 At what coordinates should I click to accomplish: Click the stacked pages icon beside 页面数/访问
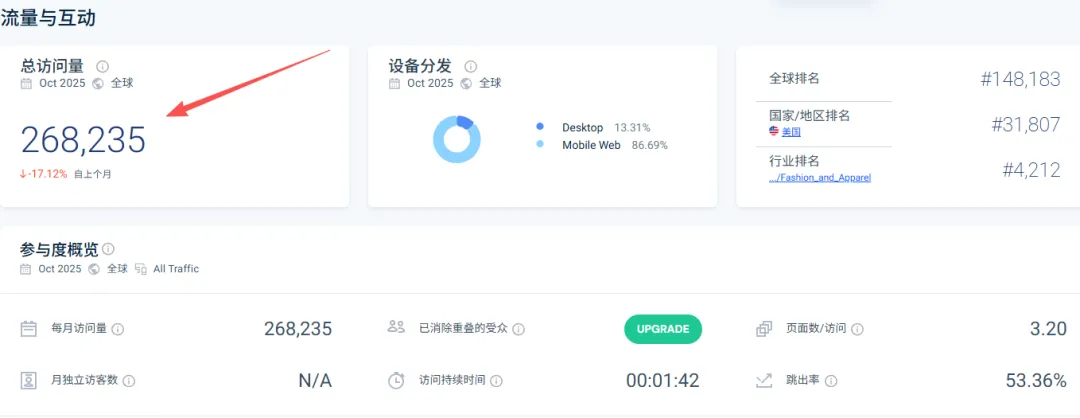[765, 328]
